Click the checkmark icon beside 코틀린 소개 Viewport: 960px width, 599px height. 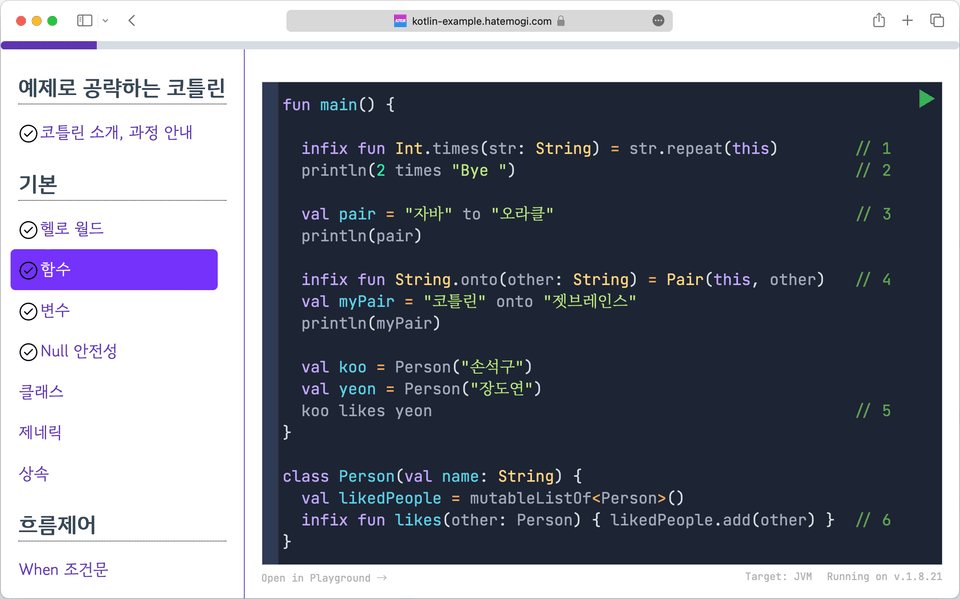[x=28, y=133]
